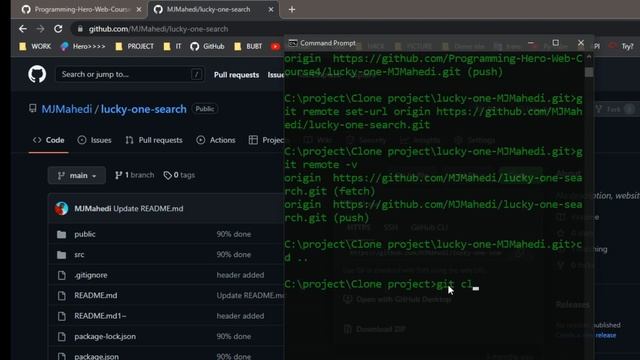Screen dimensions: 640x360
Task: Open the WORK bookmark folder
Action: (x=35, y=47)
